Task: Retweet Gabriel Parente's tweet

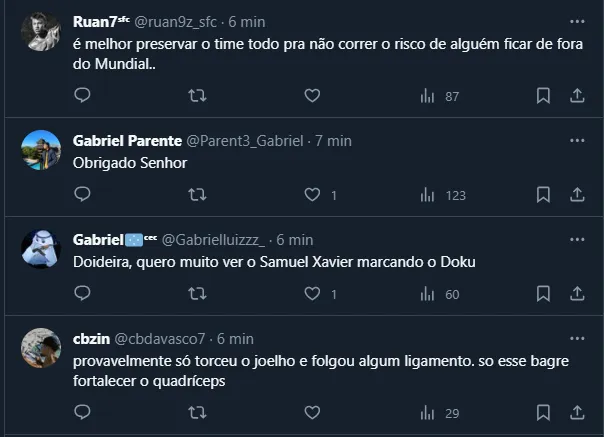Action: (198, 195)
